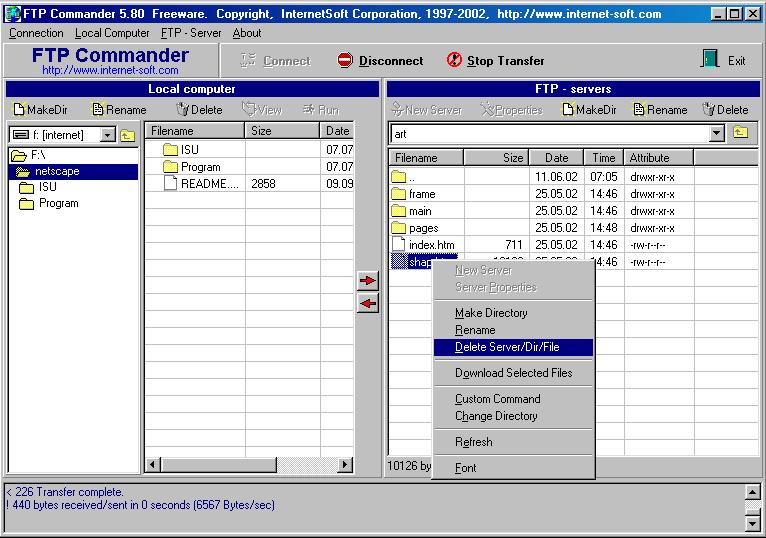The height and width of the screenshot is (538, 766).
Task: Click greyed server Properties toolbar button
Action: pos(511,110)
